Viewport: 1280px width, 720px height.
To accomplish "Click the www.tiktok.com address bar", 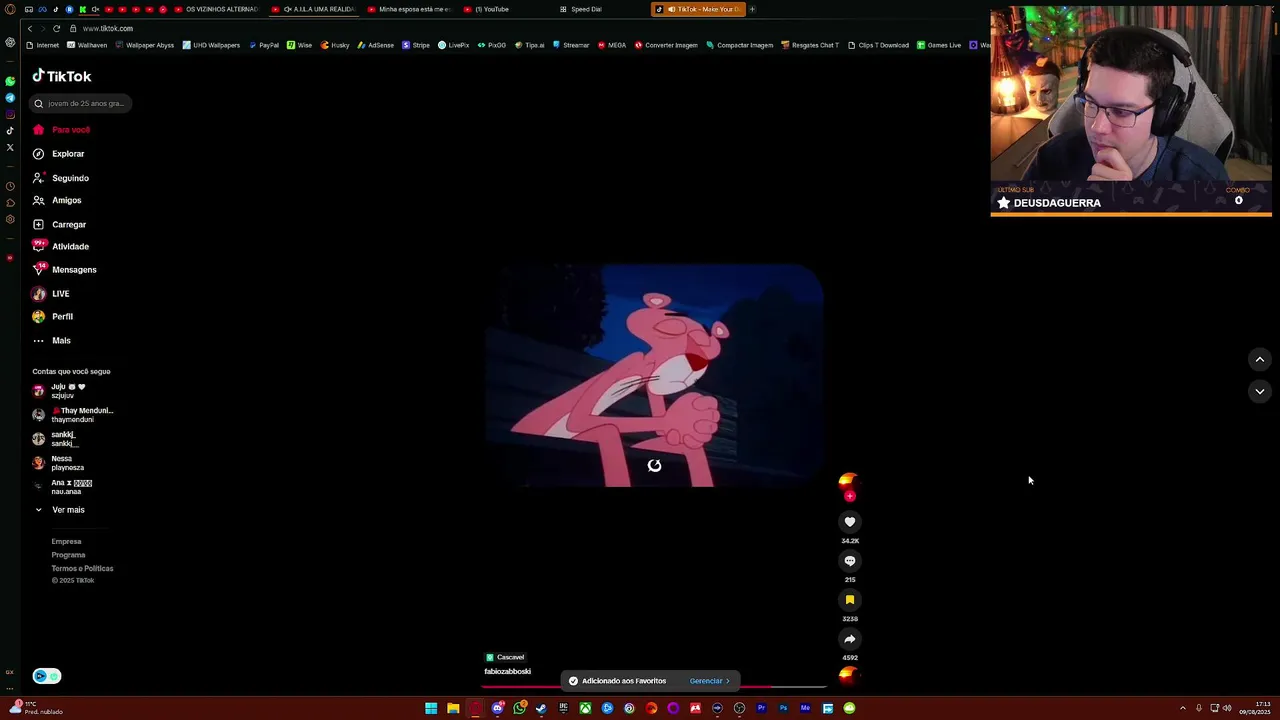I will click(x=107, y=28).
